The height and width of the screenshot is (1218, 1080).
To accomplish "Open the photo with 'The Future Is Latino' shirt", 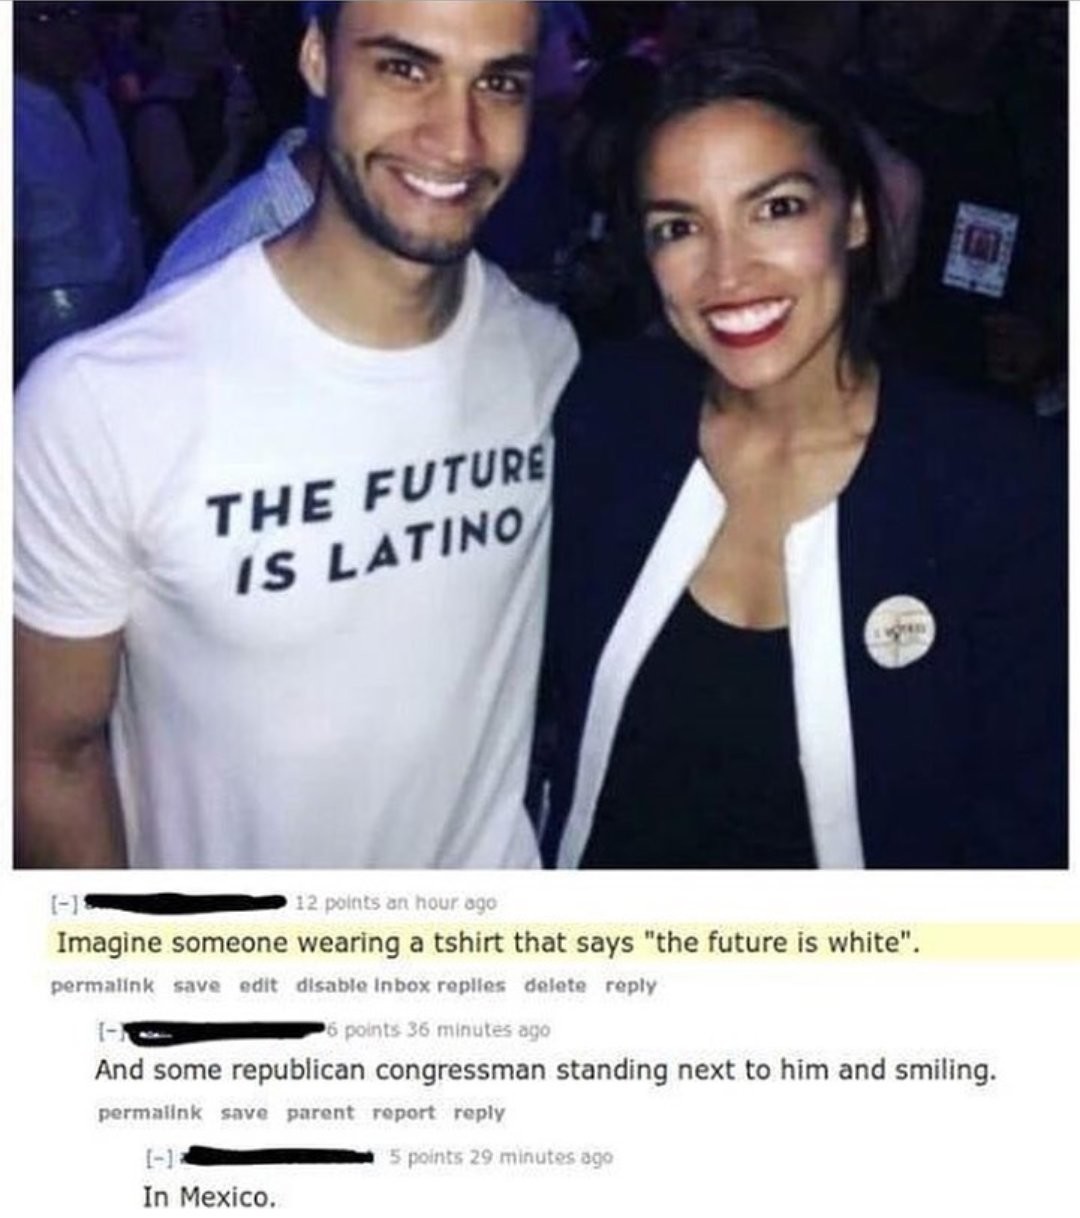I will 540,435.
